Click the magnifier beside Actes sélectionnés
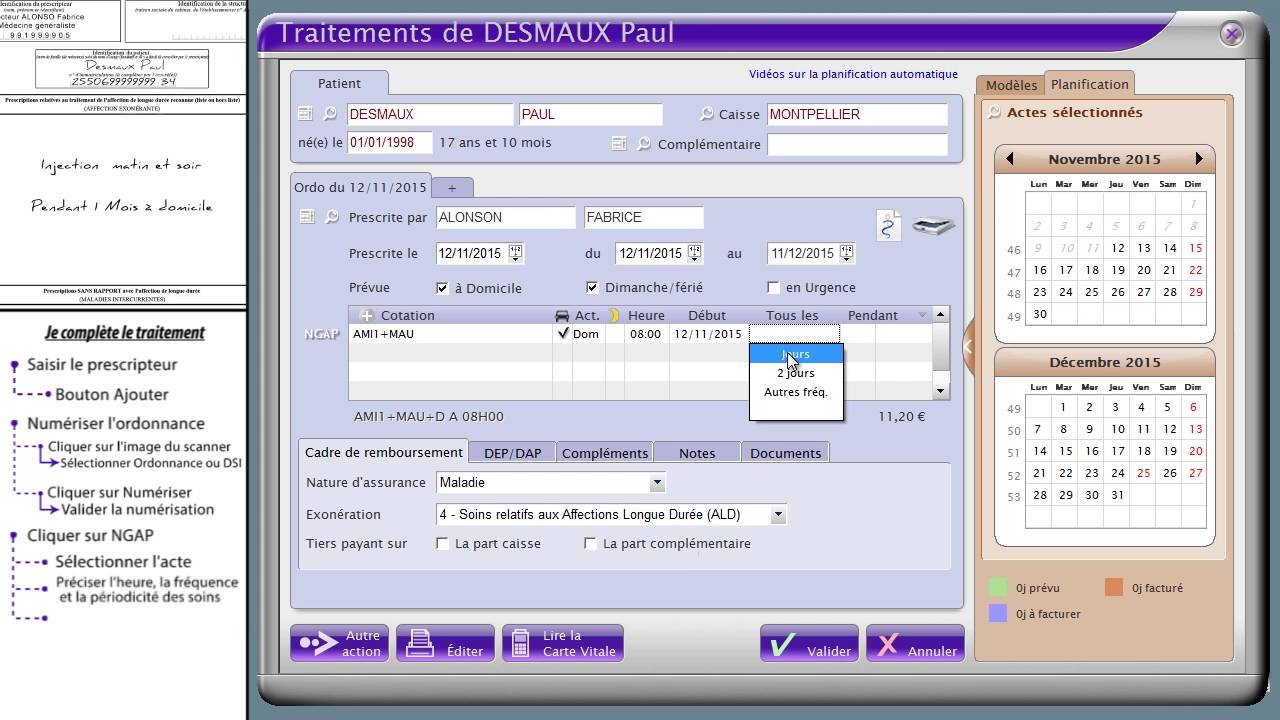Screen dimensions: 1280x720 point(993,112)
